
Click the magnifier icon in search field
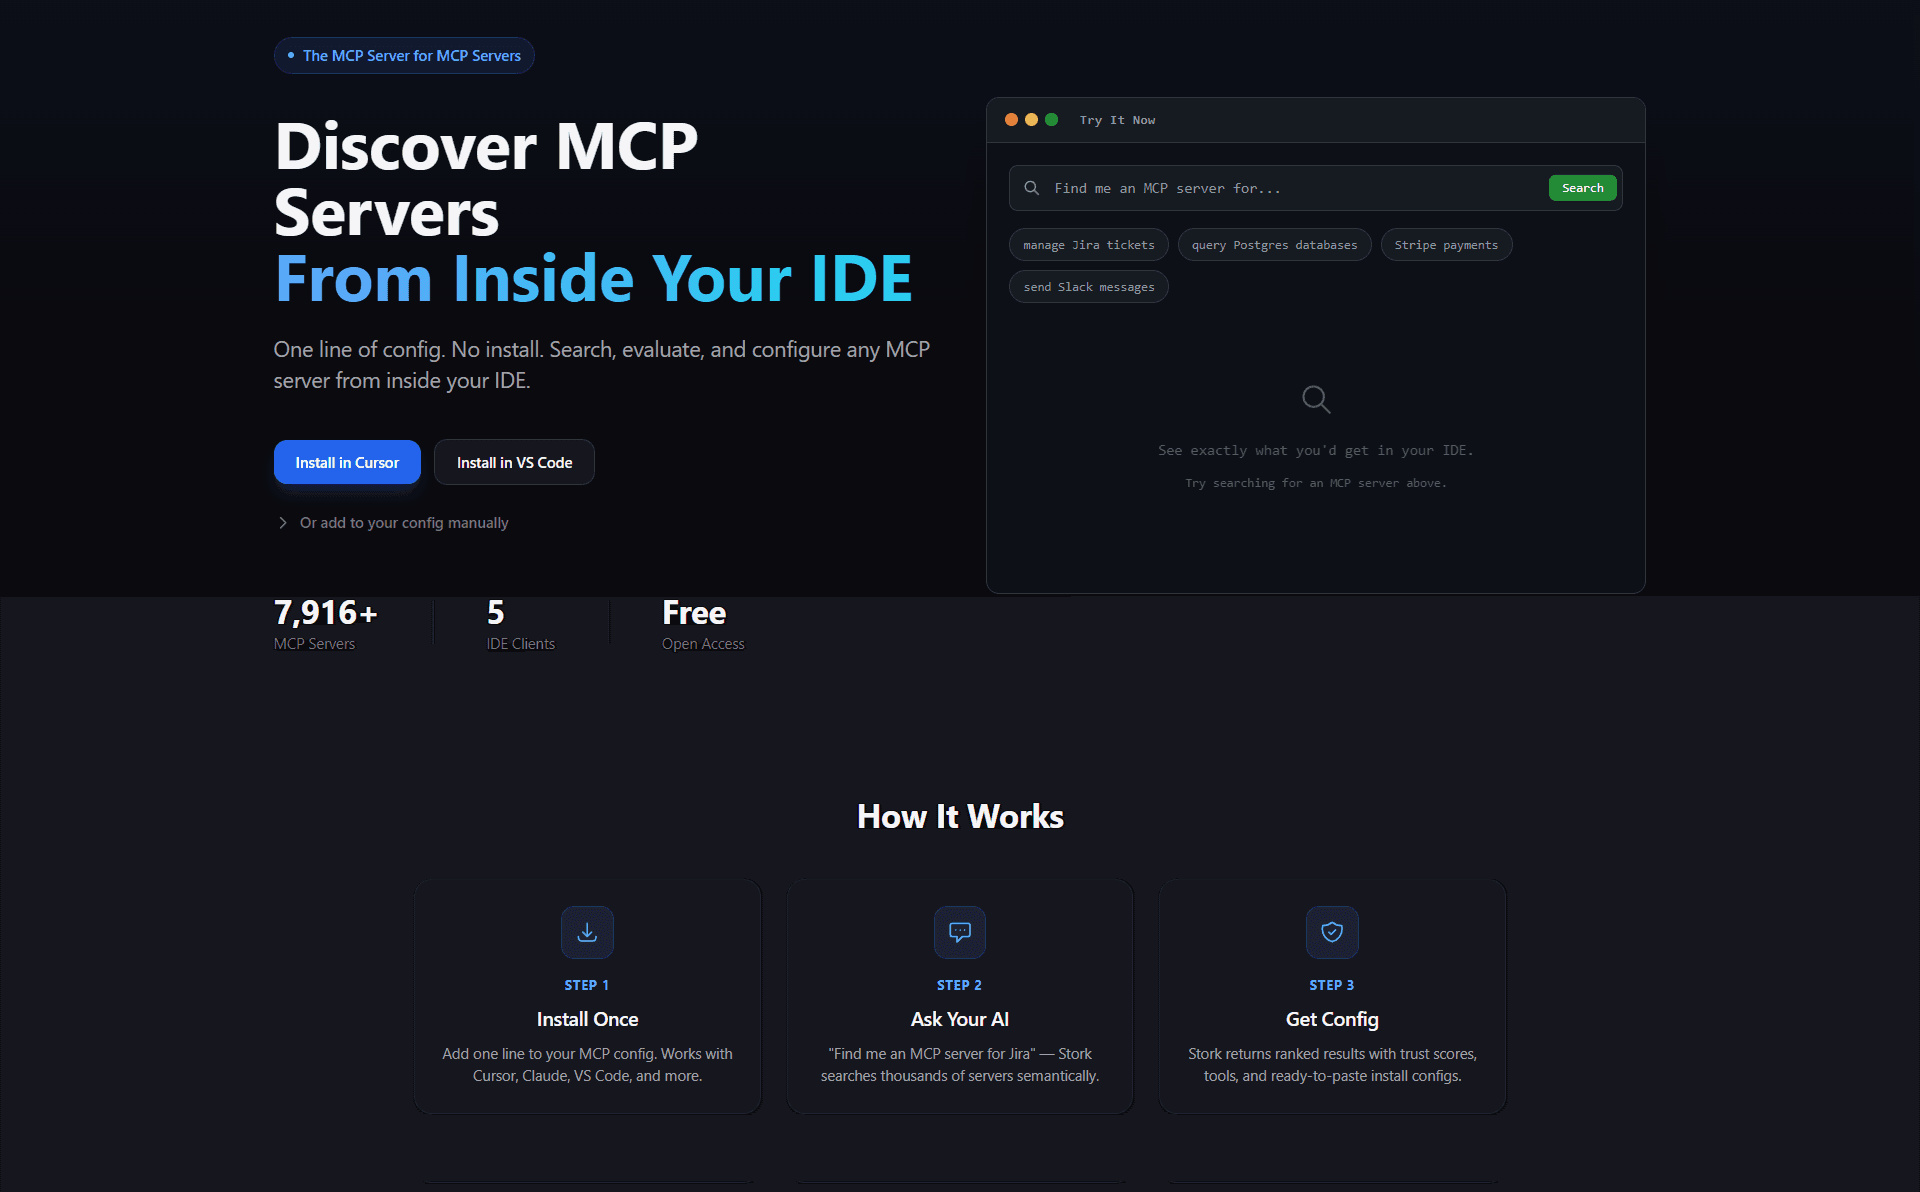point(1032,188)
